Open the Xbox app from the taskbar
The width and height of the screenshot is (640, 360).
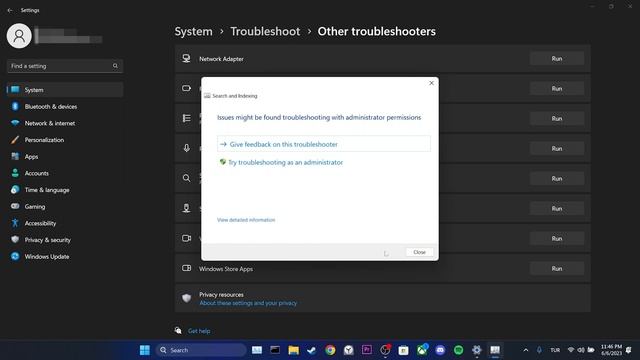[422, 350]
